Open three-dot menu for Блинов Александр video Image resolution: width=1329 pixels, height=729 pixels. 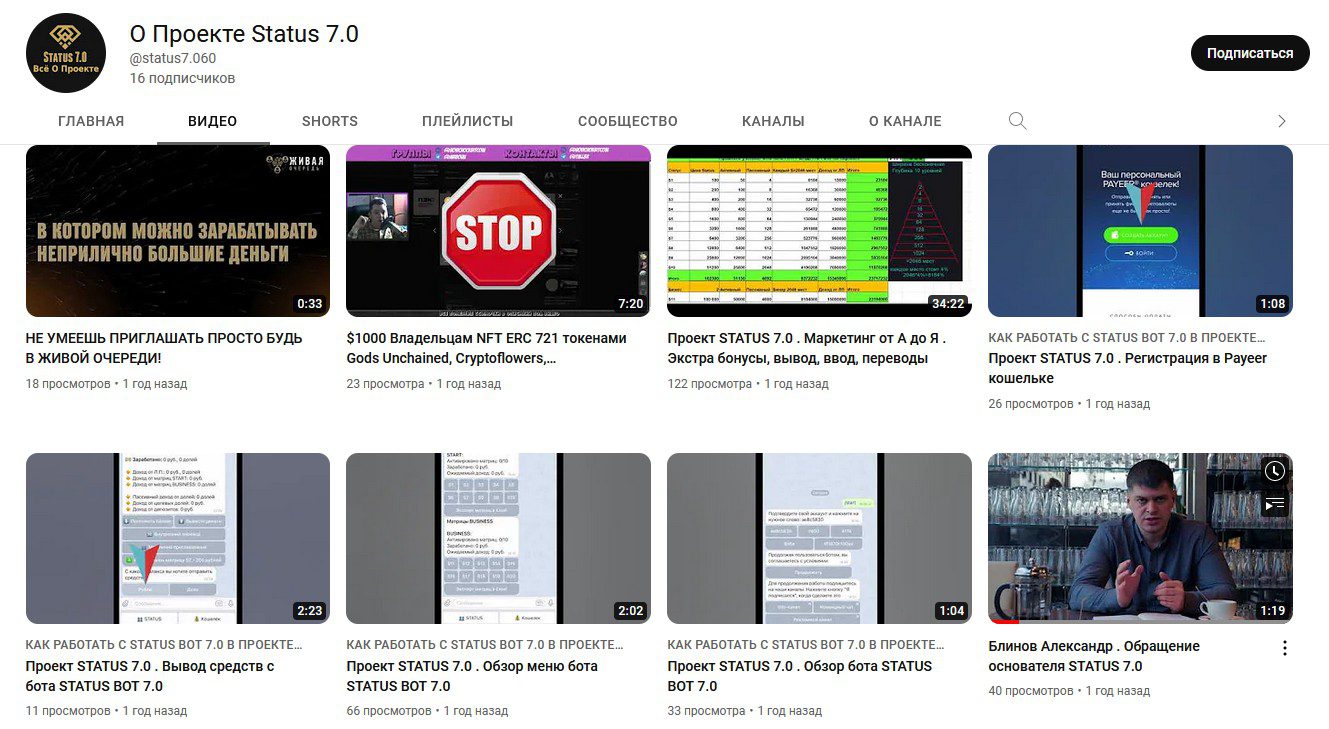point(1285,648)
